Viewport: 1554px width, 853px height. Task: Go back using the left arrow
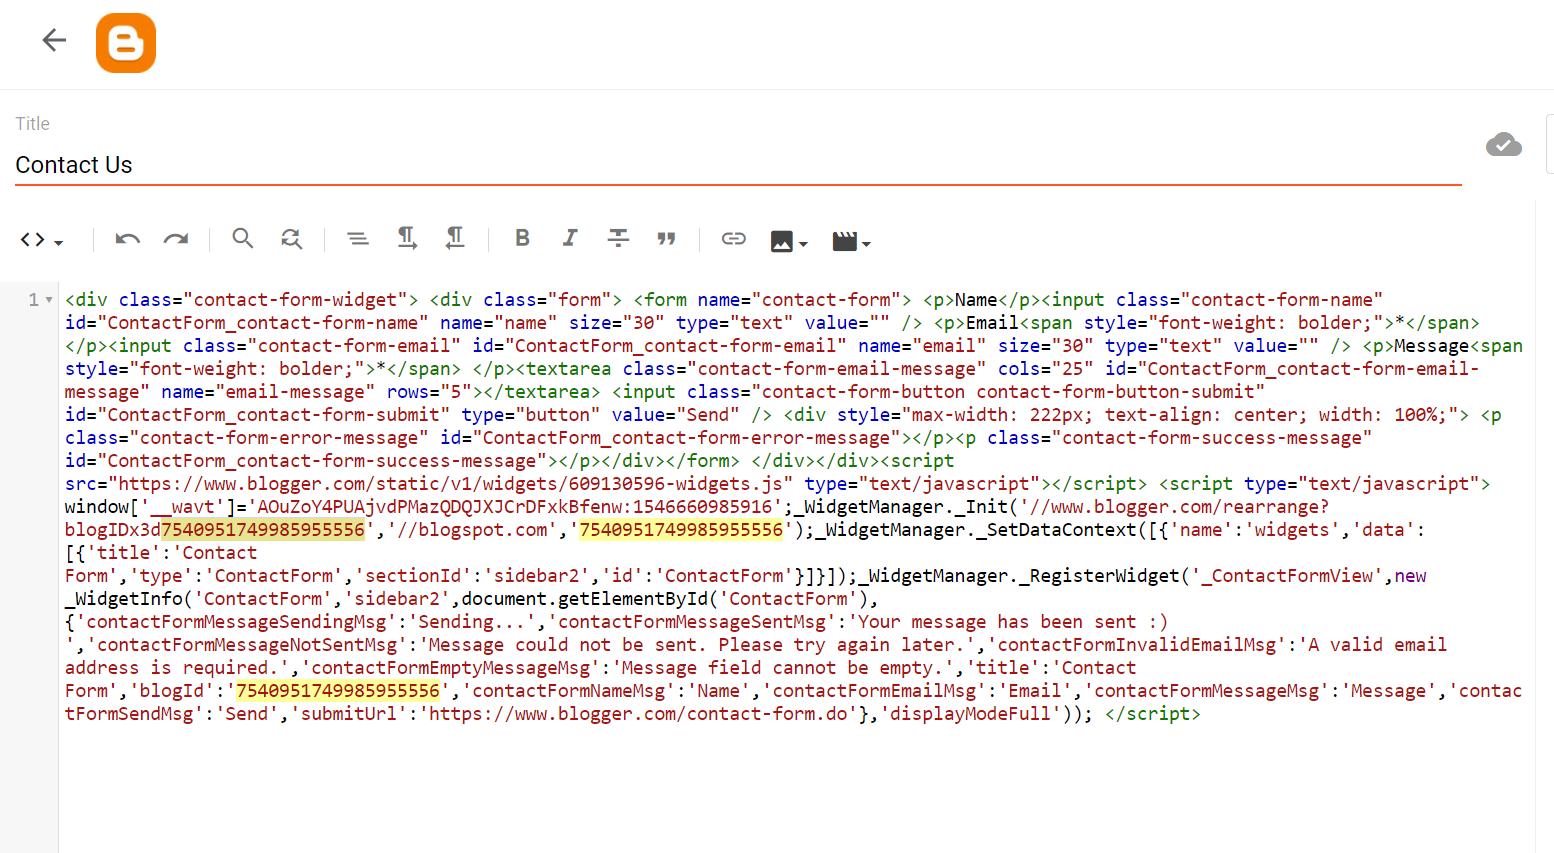coord(54,40)
